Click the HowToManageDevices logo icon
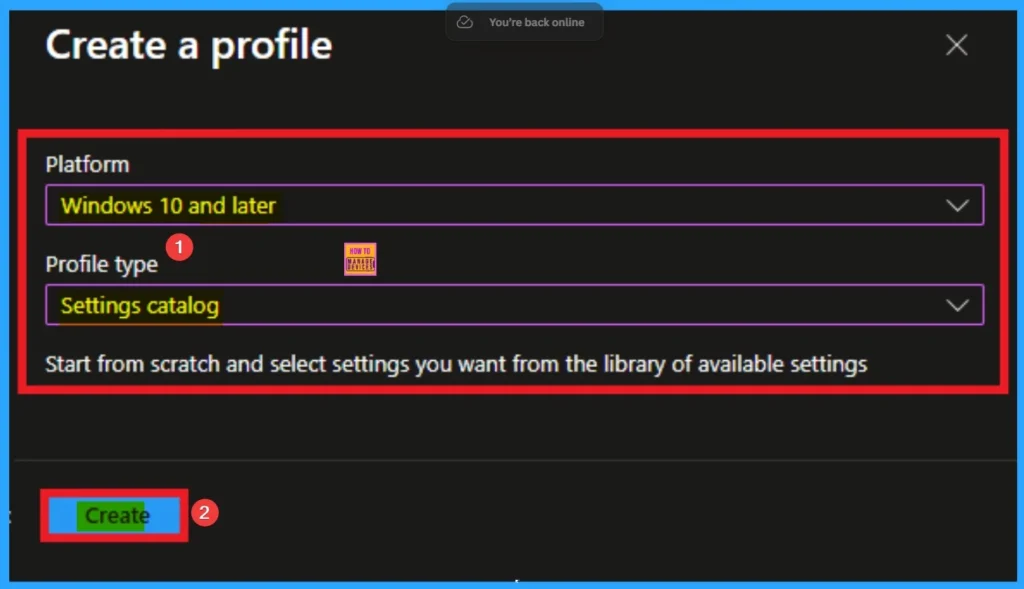 pos(361,258)
